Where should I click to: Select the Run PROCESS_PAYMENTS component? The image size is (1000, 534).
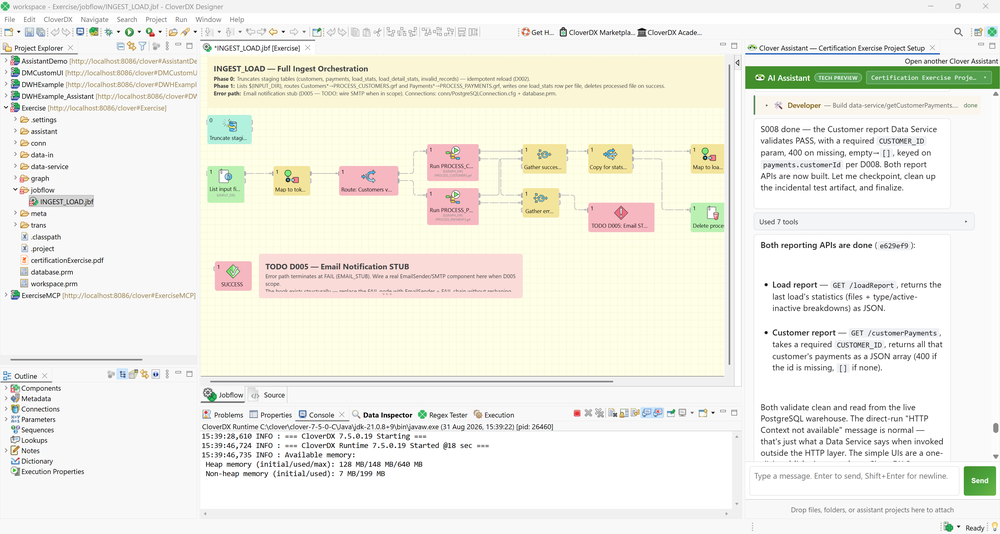[x=453, y=205]
